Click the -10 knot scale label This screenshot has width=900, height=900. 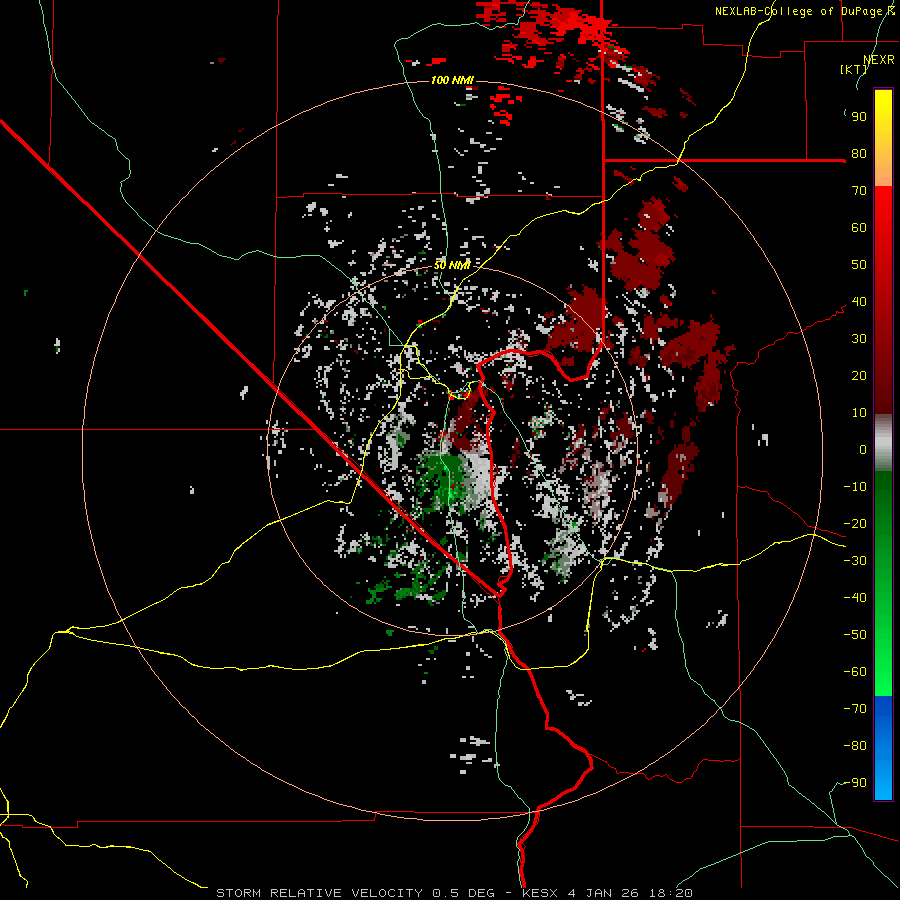tap(855, 487)
